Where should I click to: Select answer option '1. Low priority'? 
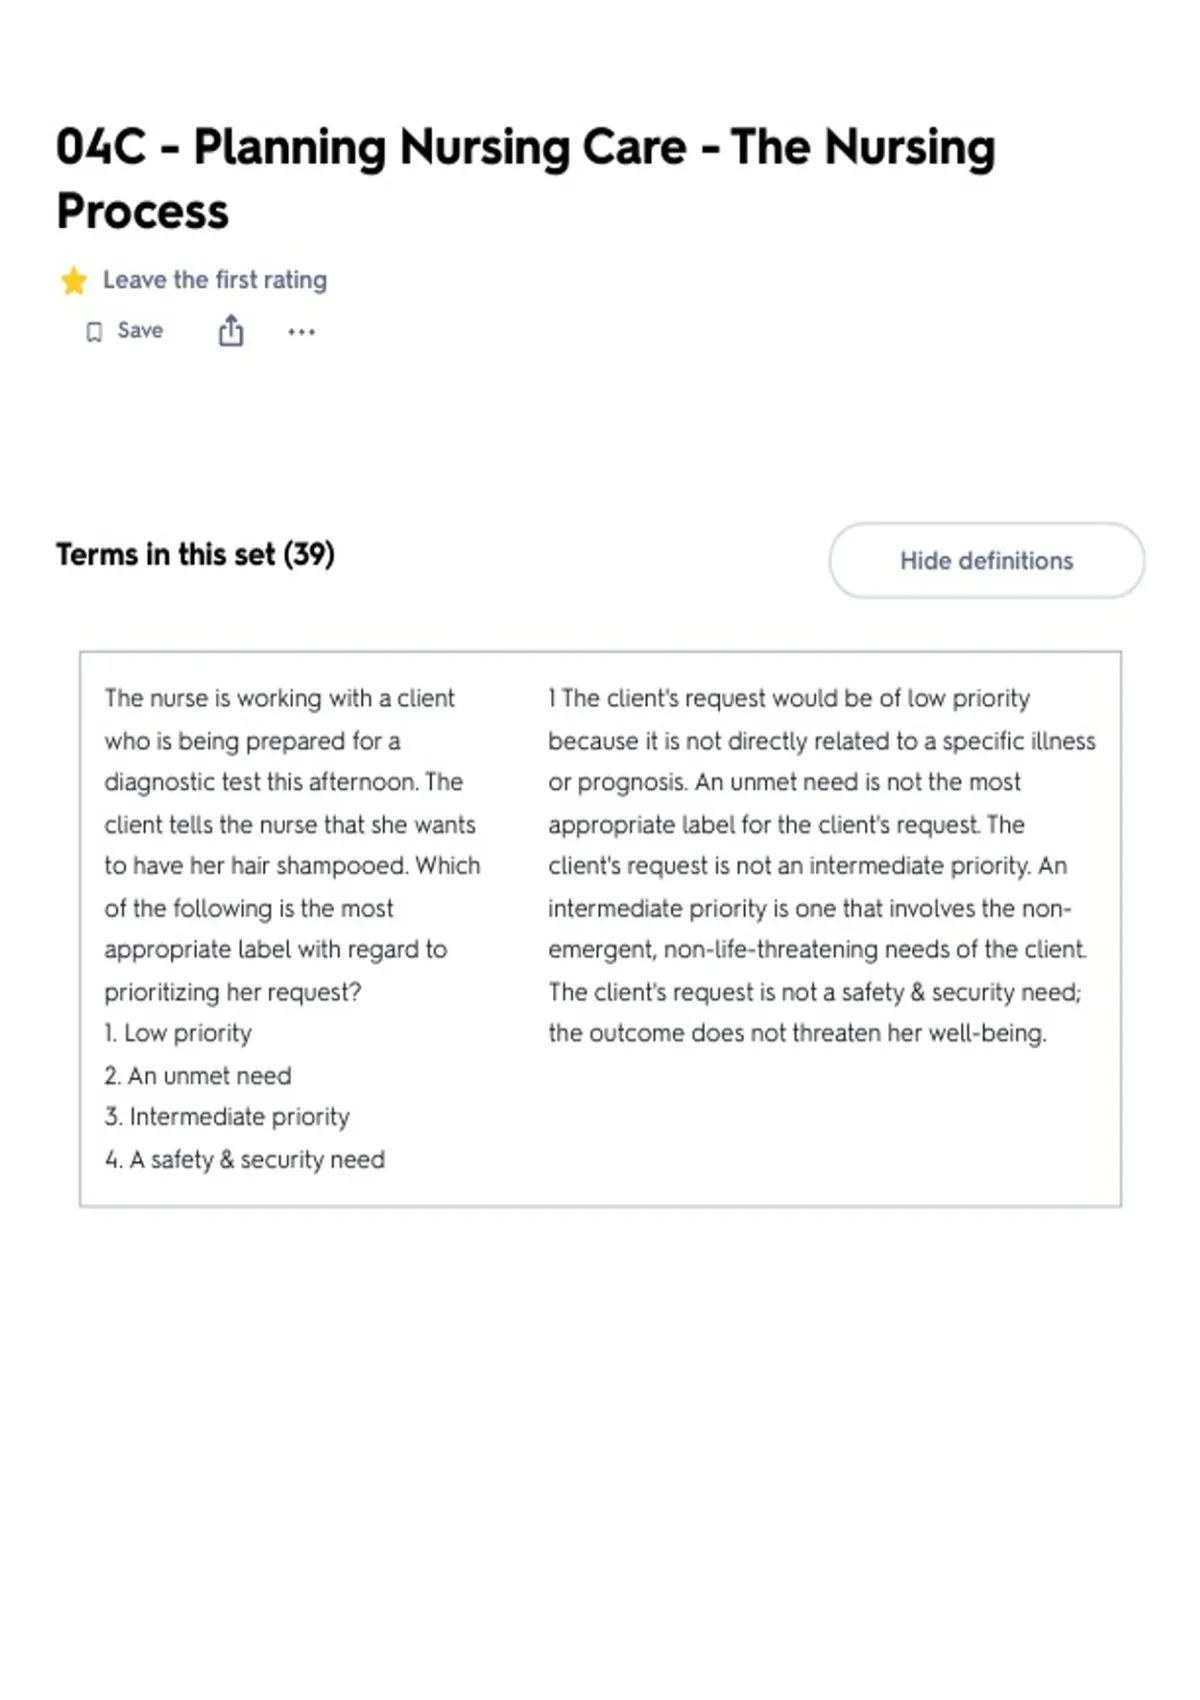178,1033
